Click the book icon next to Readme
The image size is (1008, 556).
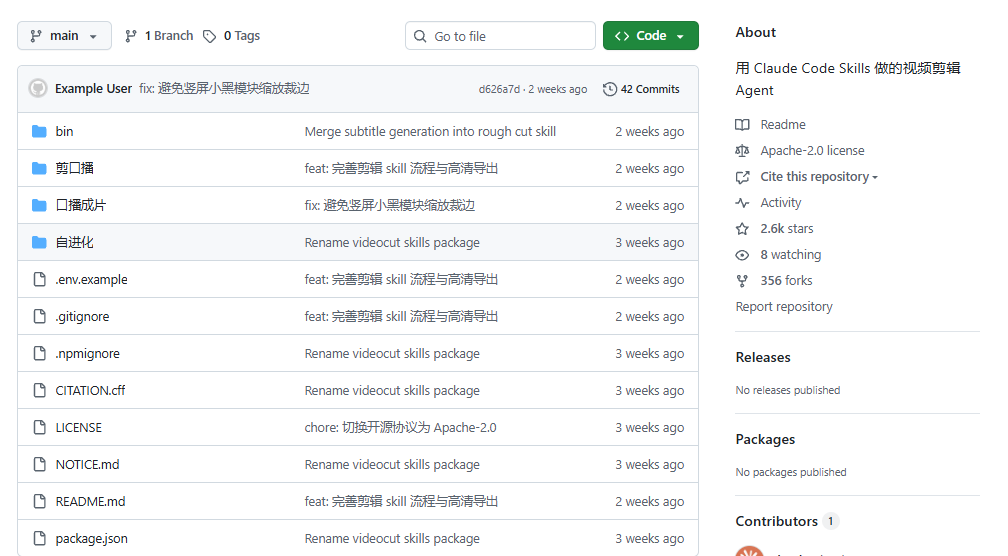742,125
